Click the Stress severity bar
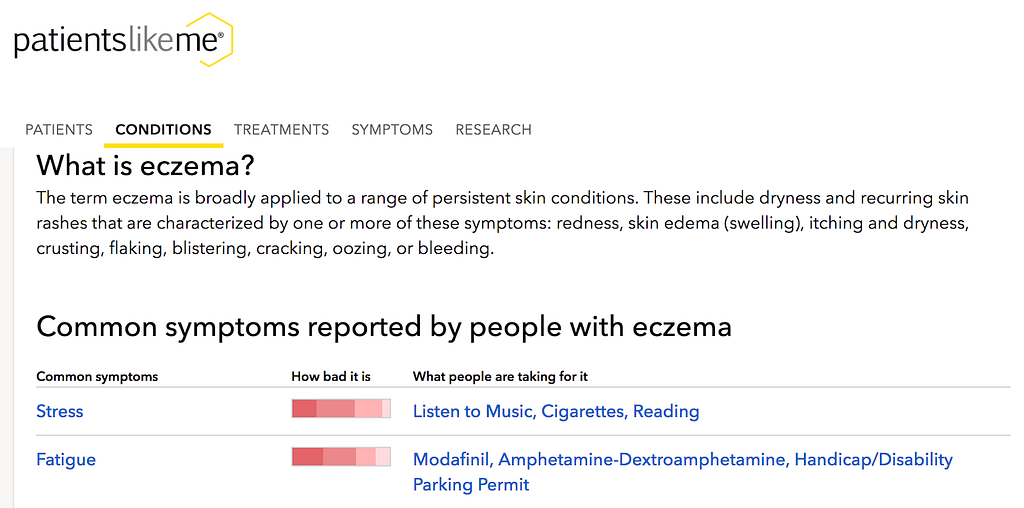 coord(341,409)
